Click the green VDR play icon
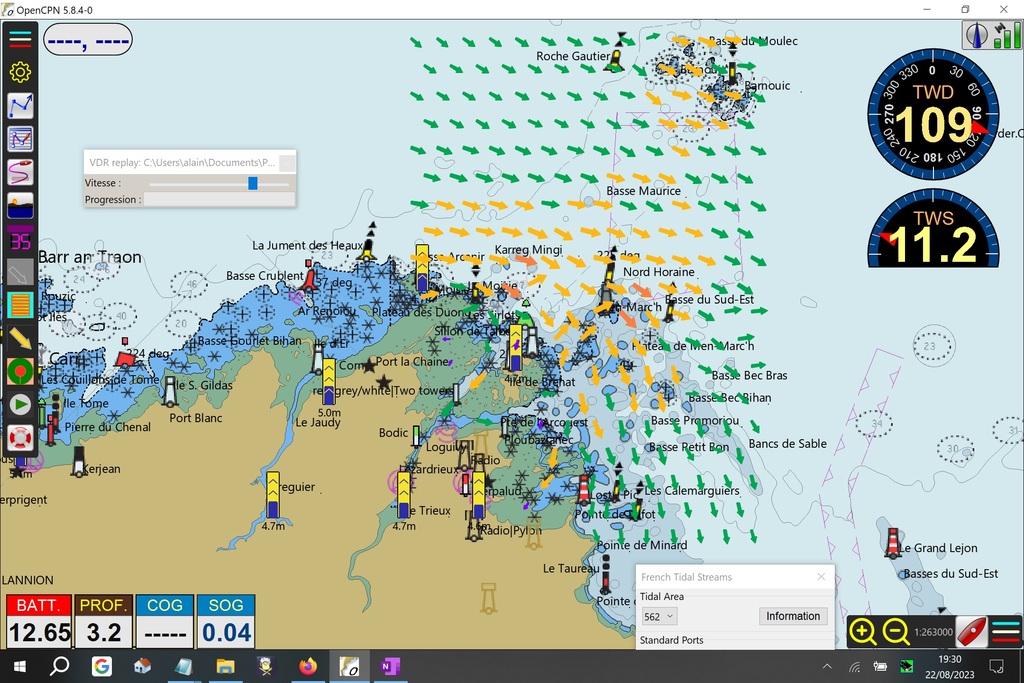 [20, 405]
